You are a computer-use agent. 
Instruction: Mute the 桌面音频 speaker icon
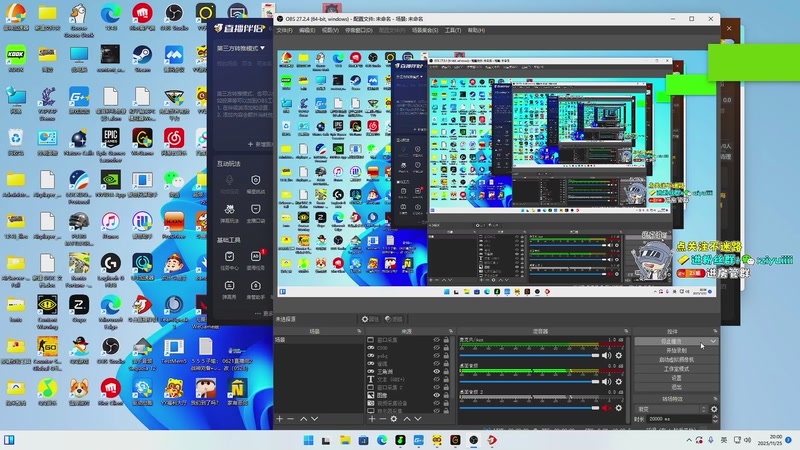(x=607, y=382)
